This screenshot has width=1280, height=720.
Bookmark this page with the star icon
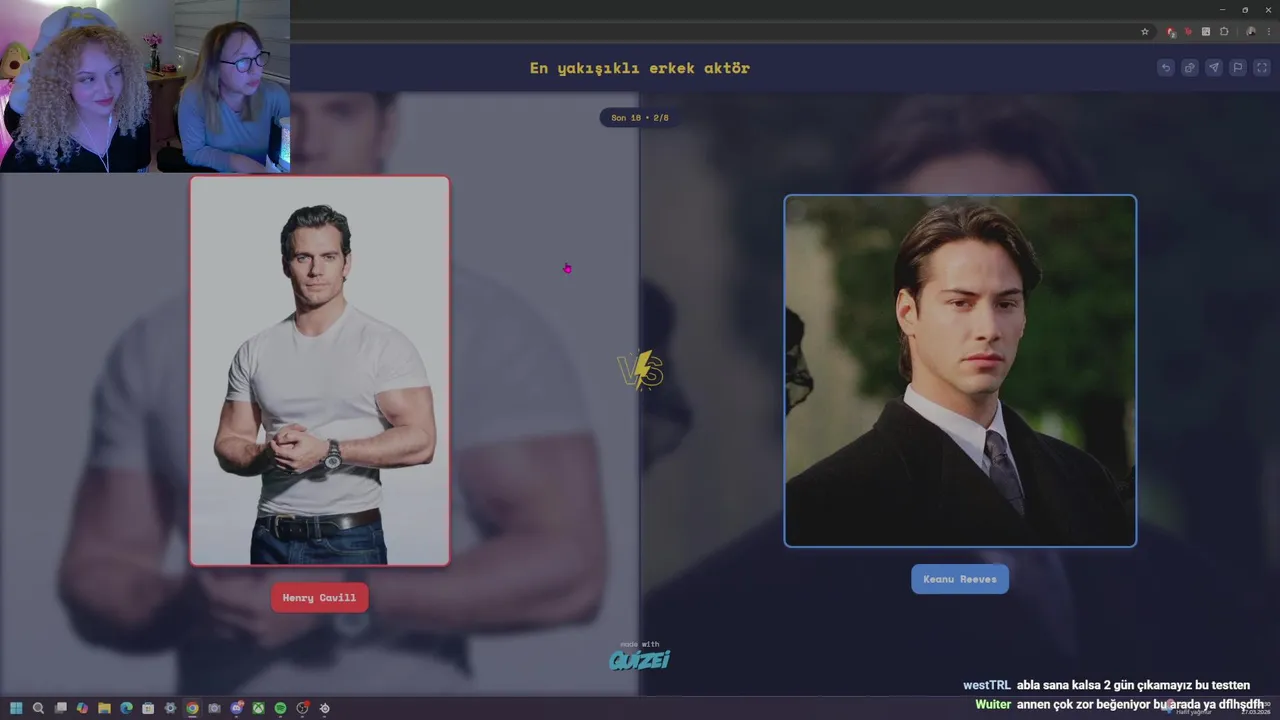click(1145, 31)
